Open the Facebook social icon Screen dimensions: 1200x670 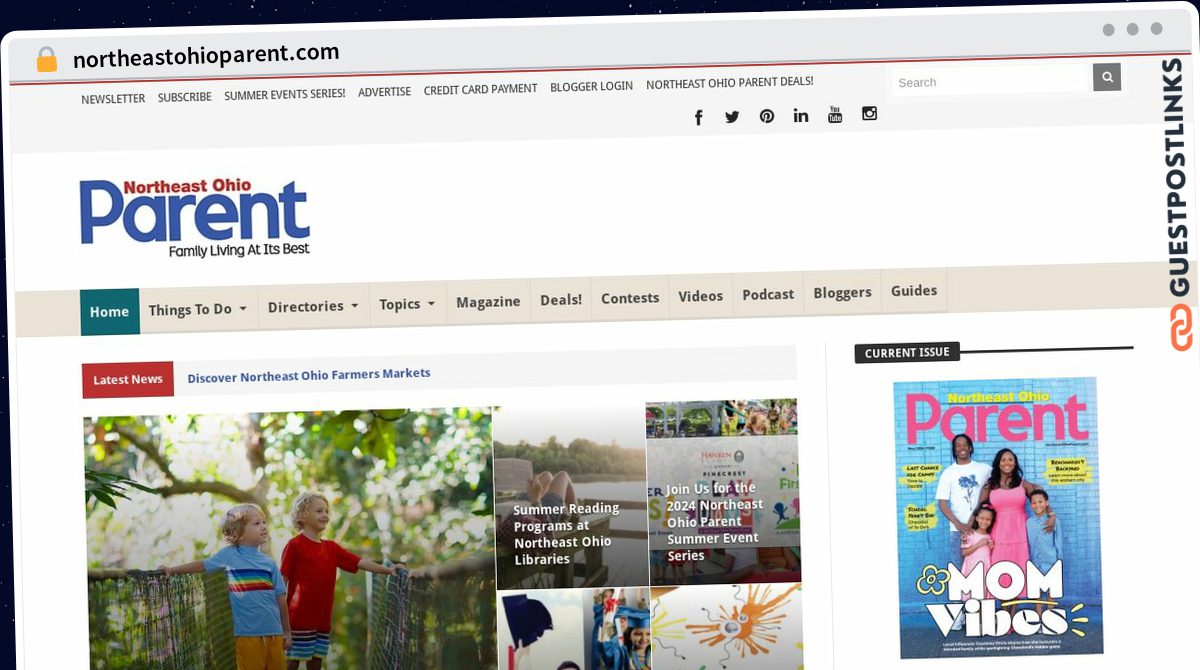coord(698,117)
